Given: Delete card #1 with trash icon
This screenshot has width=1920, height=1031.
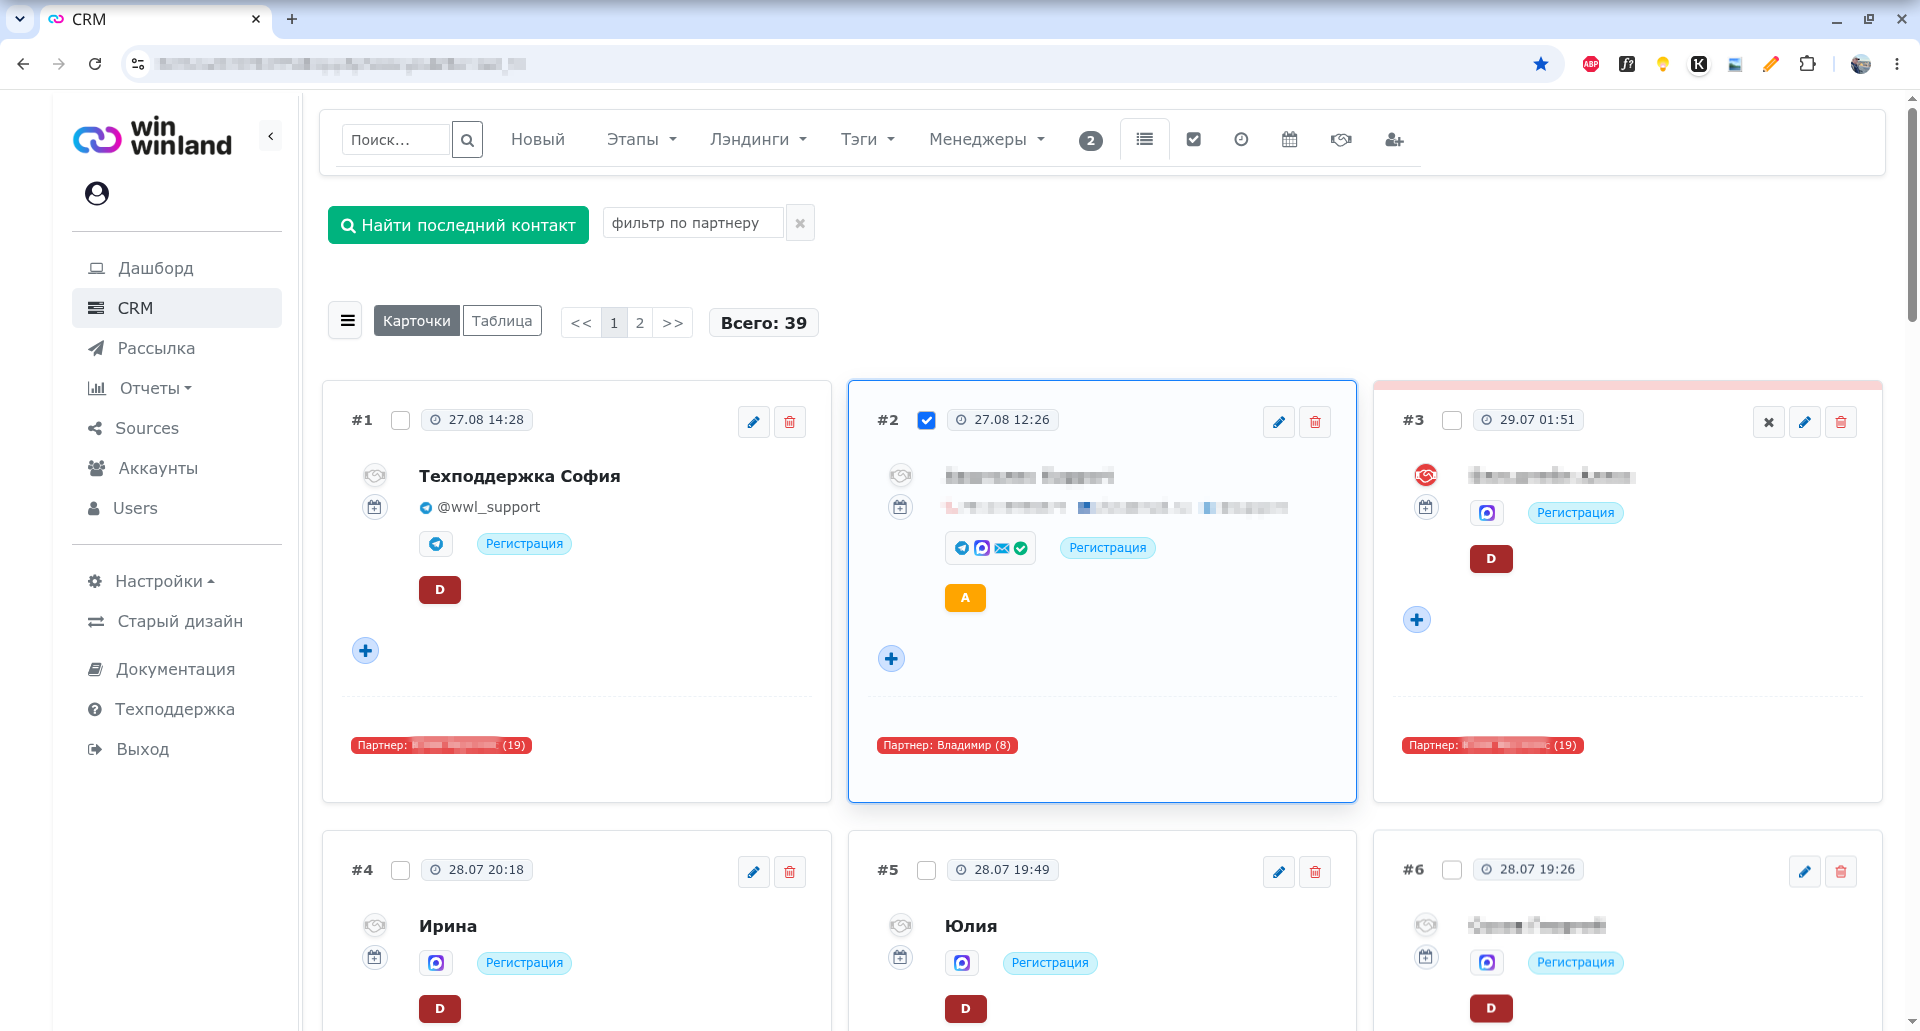Looking at the screenshot, I should click(x=790, y=422).
